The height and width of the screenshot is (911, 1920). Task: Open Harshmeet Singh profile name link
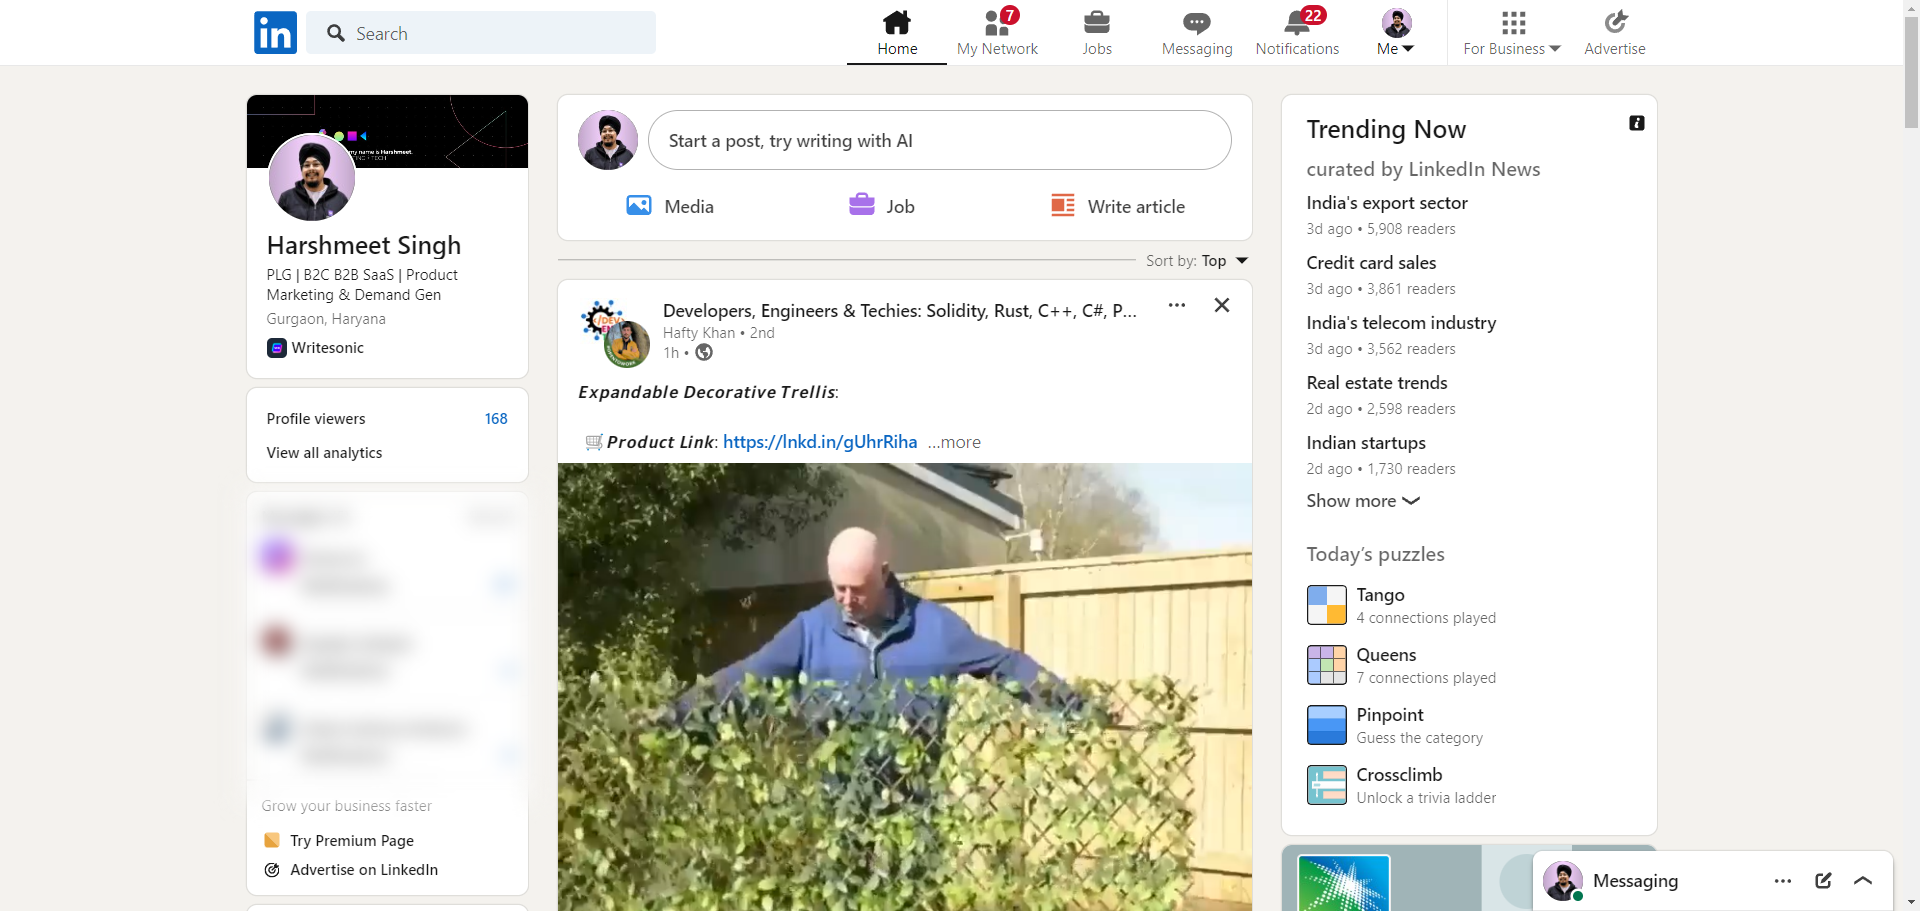coord(364,246)
